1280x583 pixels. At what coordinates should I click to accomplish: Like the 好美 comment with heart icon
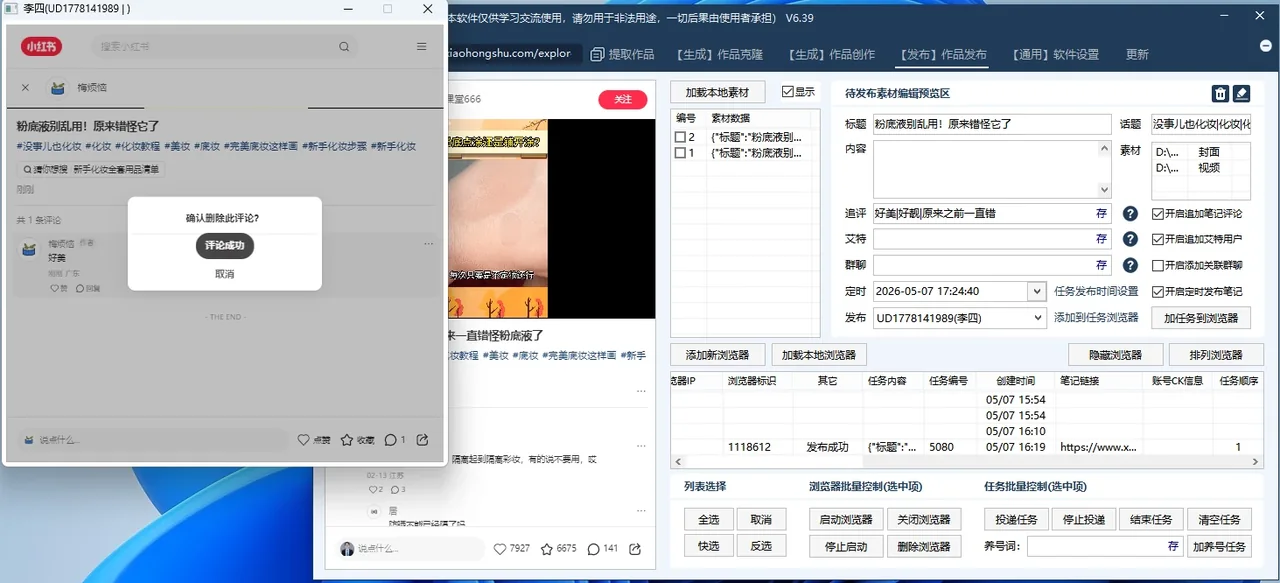point(55,288)
